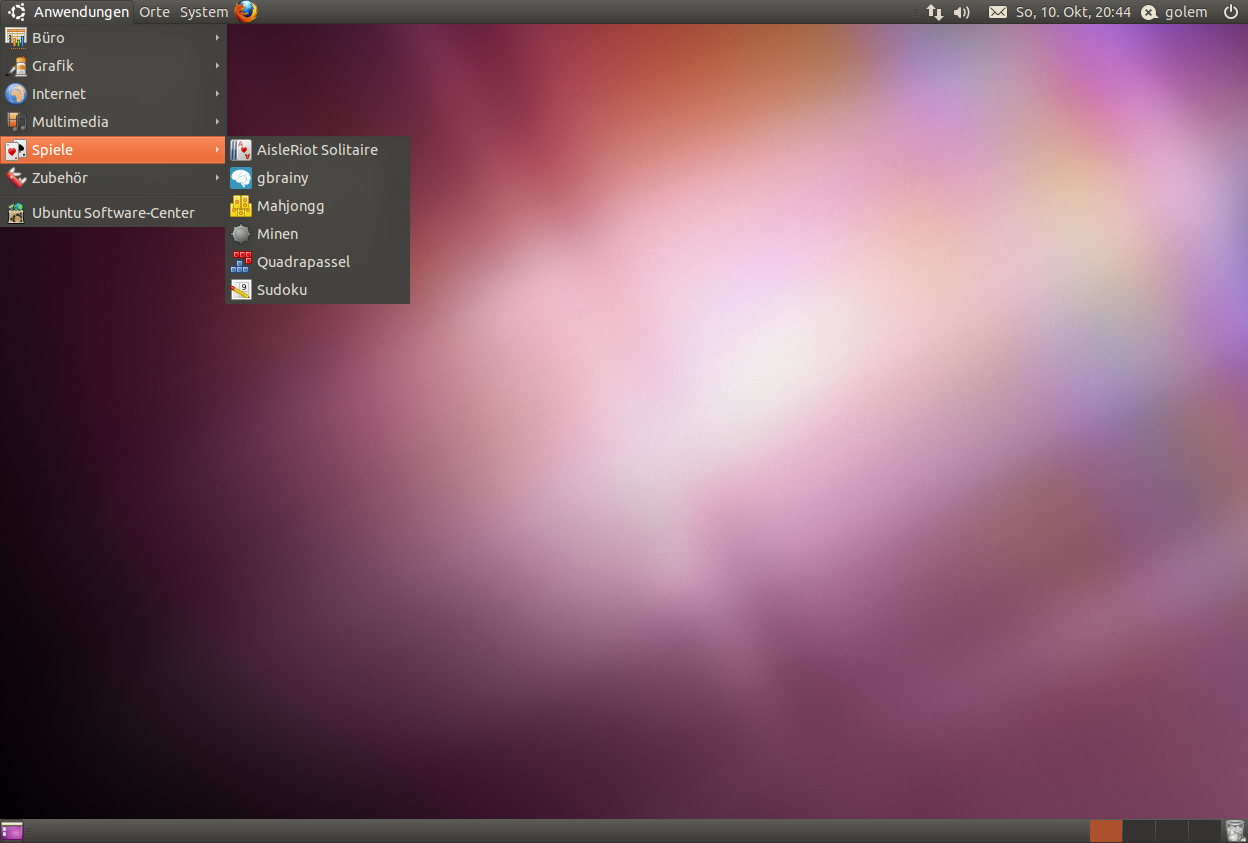
Task: Click the AisleRiot Solitaire card icon
Action: pyautogui.click(x=241, y=150)
